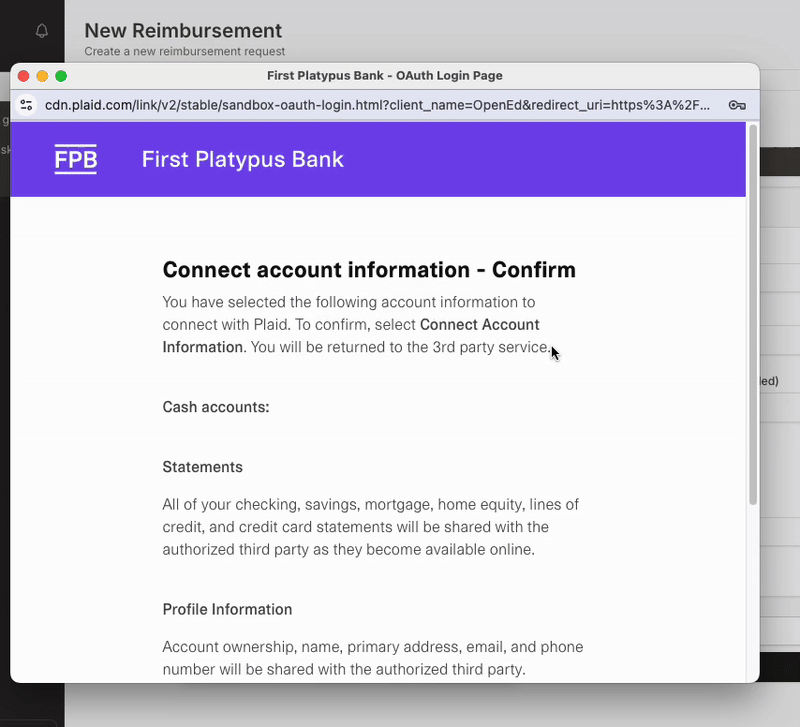Click the Profile Information section heading
The image size is (800, 727).
tap(227, 609)
